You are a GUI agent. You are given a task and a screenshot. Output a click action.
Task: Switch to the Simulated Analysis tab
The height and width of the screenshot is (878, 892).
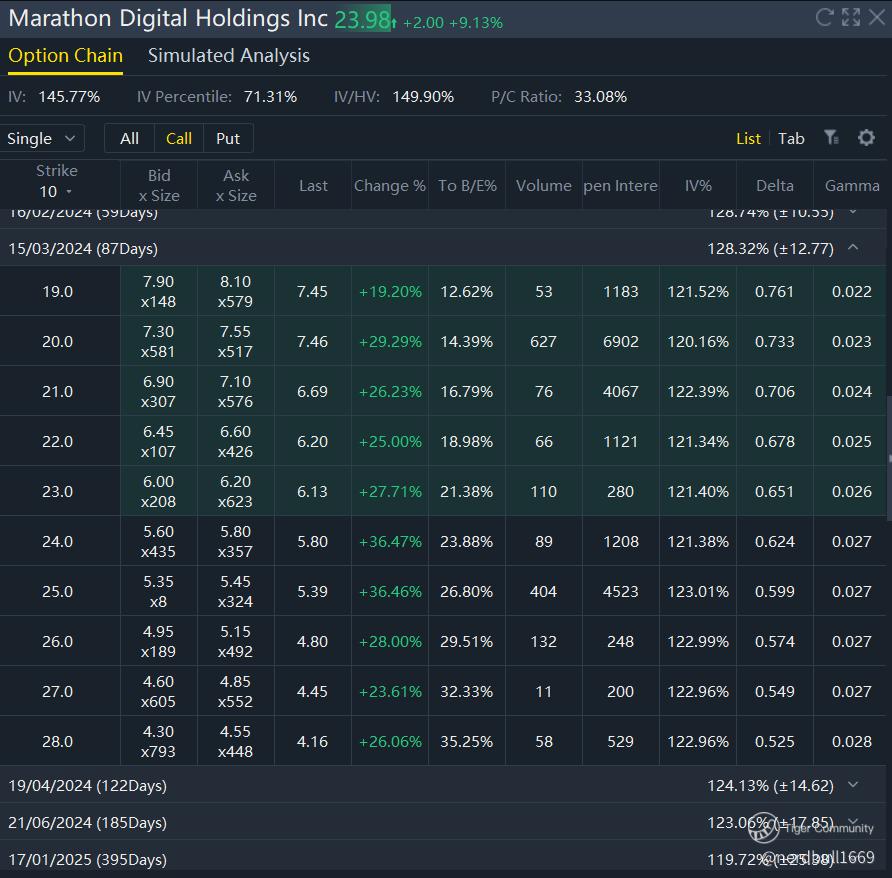tap(229, 56)
